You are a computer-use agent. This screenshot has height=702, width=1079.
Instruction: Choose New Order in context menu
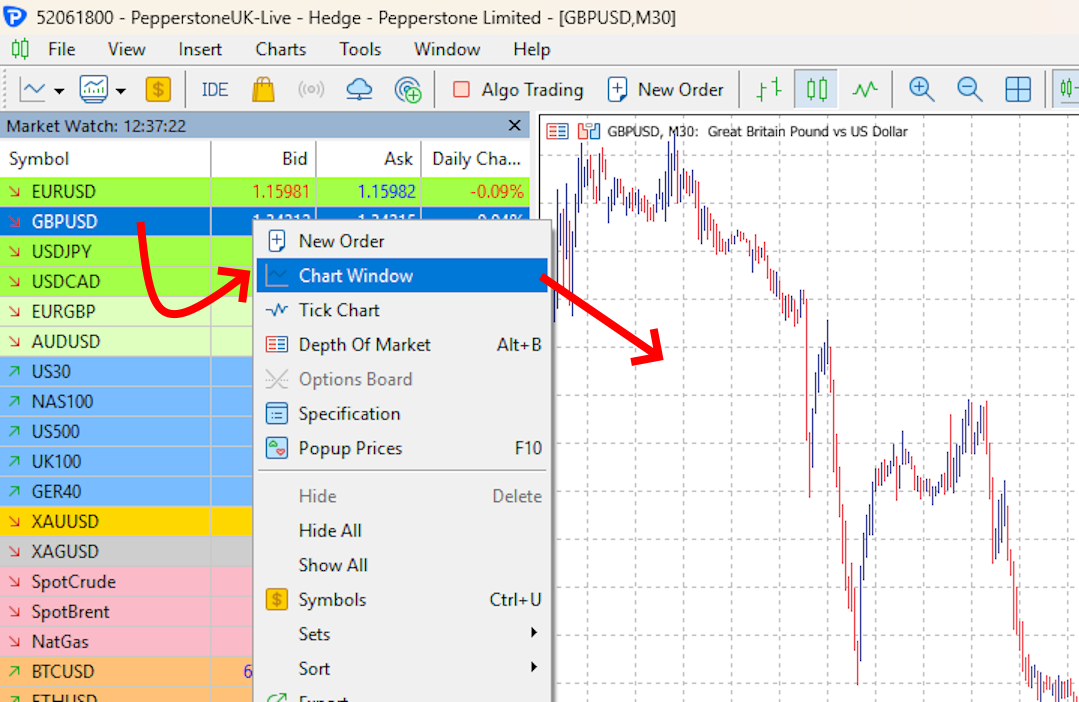click(x=403, y=241)
